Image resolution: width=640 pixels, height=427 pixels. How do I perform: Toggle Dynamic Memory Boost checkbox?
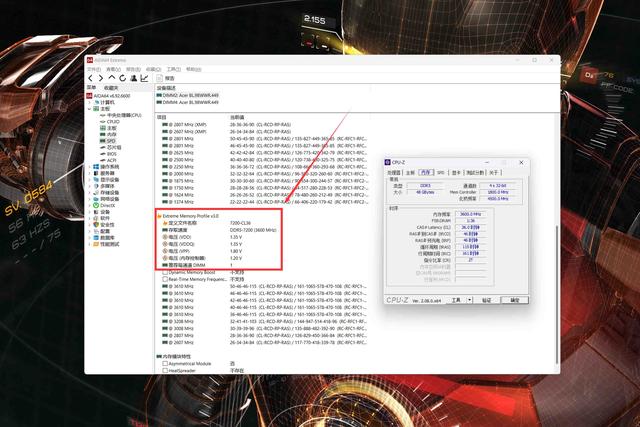165,272
